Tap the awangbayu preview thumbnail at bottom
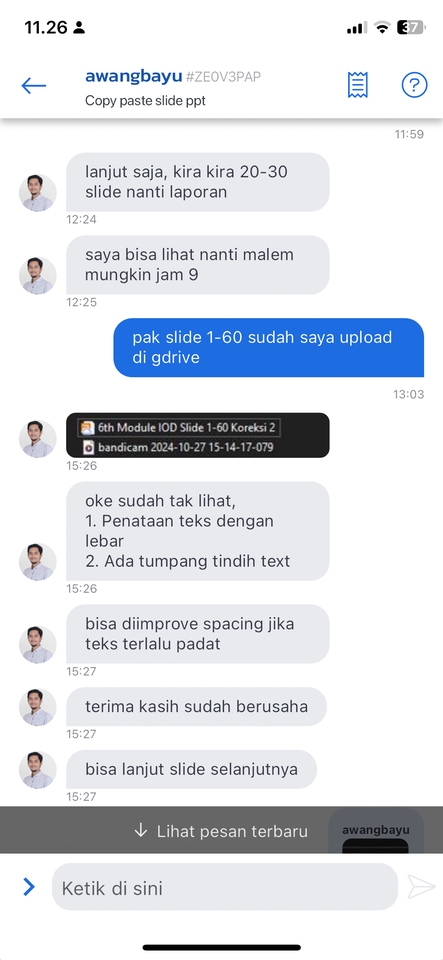 376,831
